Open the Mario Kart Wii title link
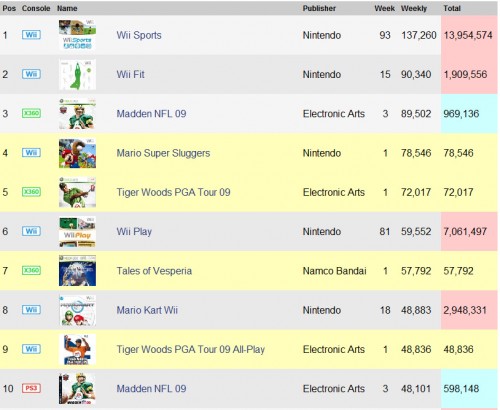 pos(147,310)
